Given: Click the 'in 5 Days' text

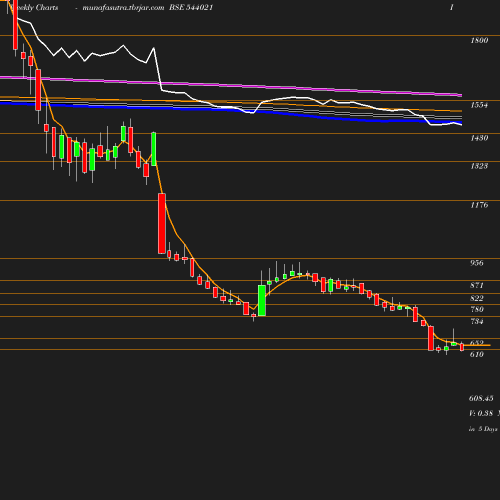Looking at the screenshot, I should (x=483, y=429).
